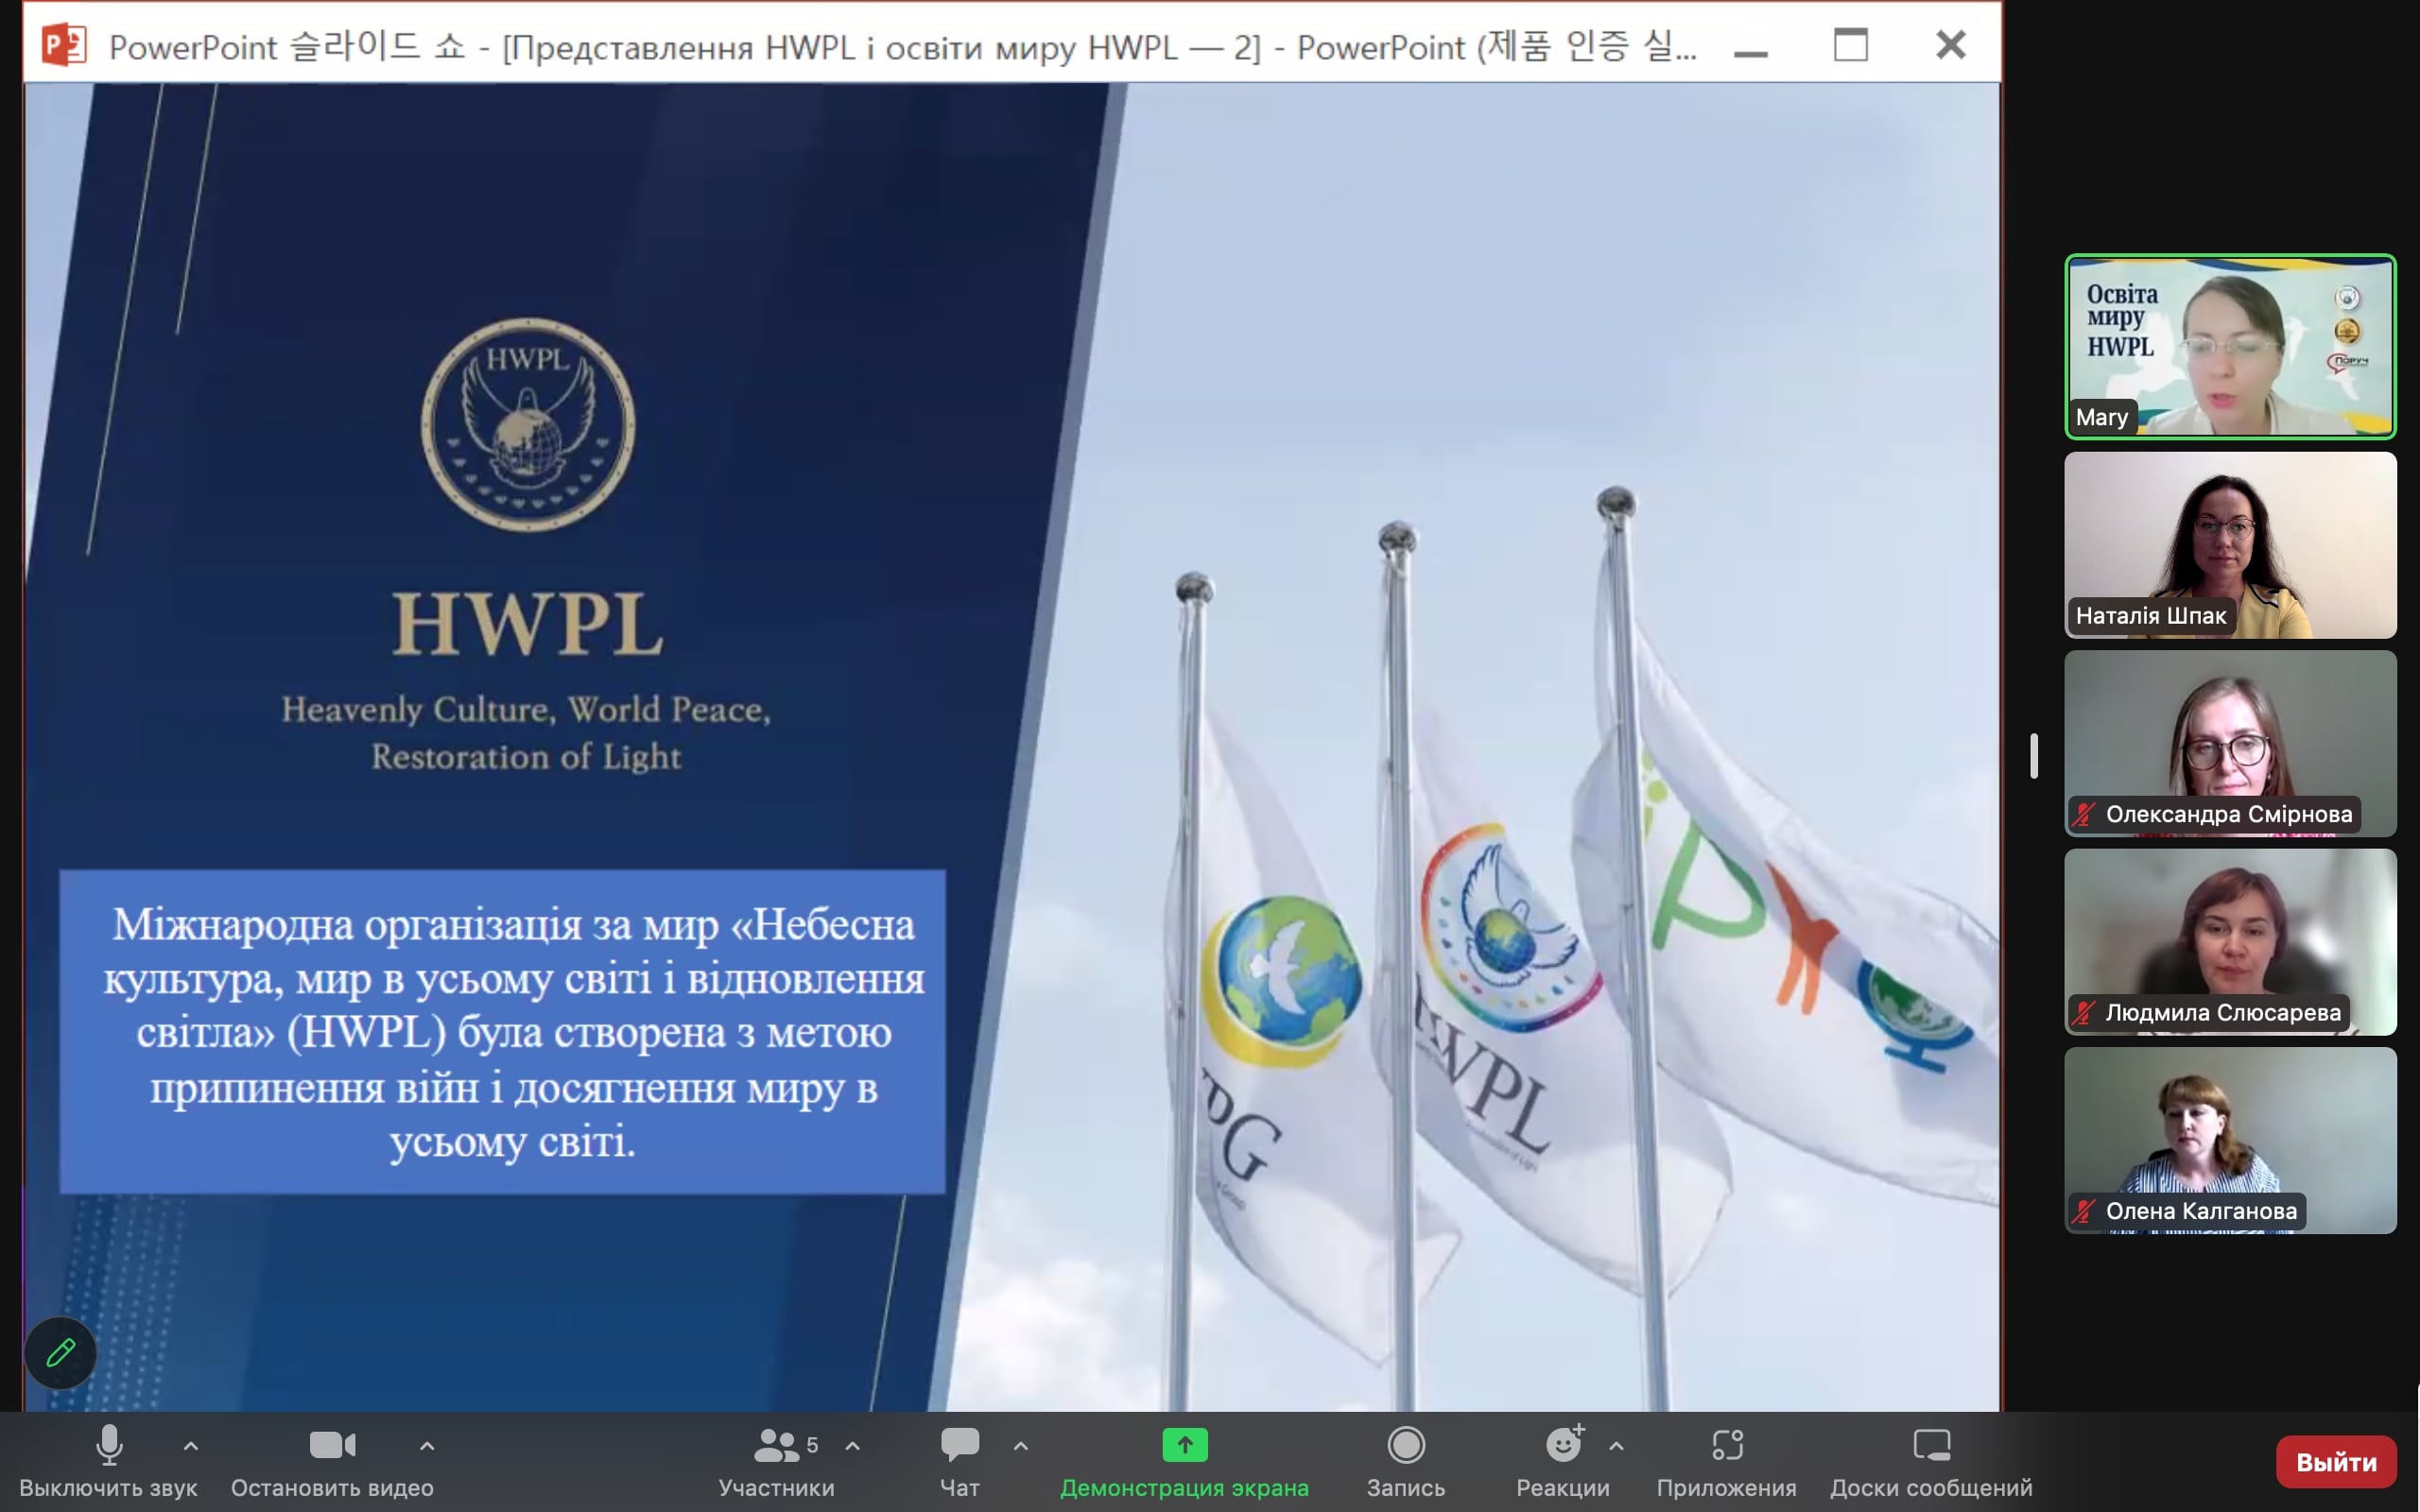Click muted mic icon of Олена Калганова
The image size is (2420, 1512).
[x=2084, y=1211]
